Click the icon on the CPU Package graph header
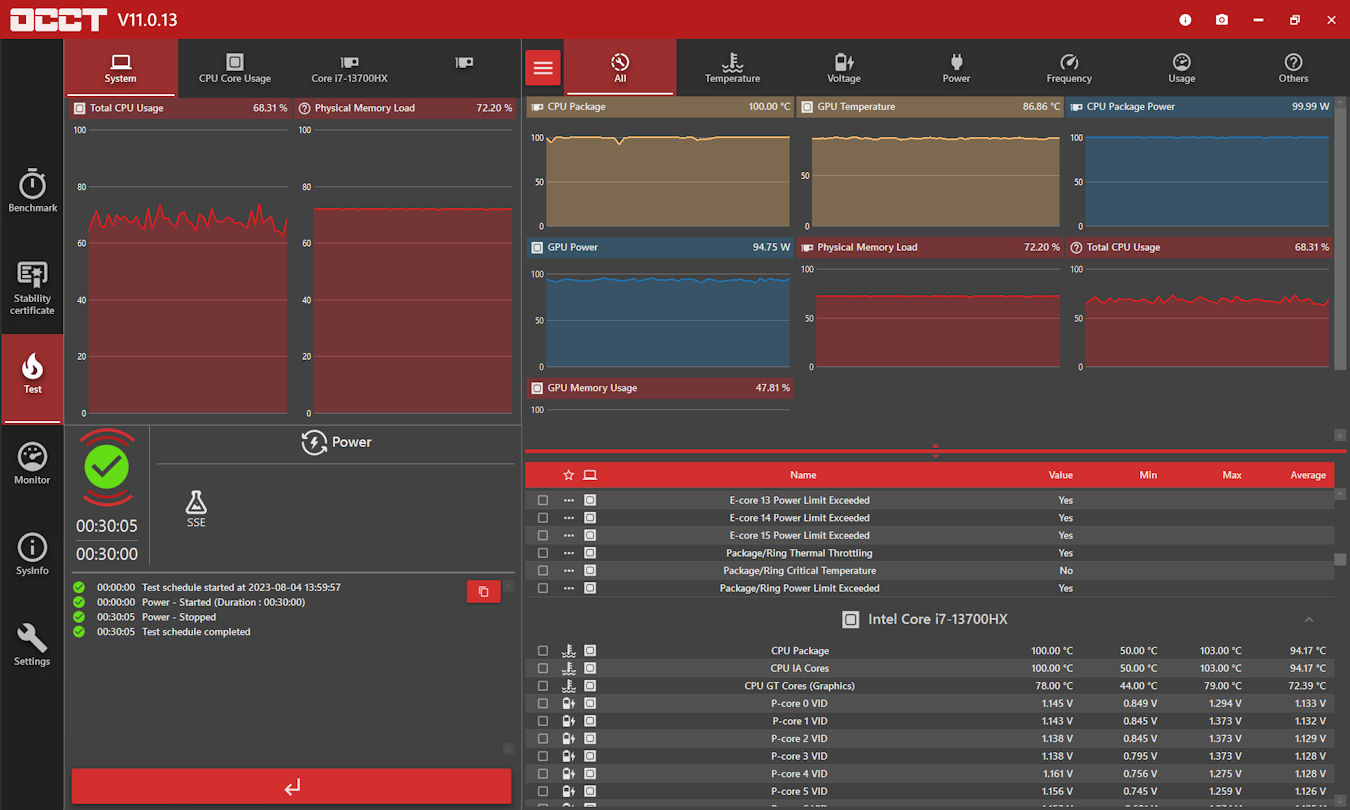This screenshot has width=1350, height=810. point(537,107)
